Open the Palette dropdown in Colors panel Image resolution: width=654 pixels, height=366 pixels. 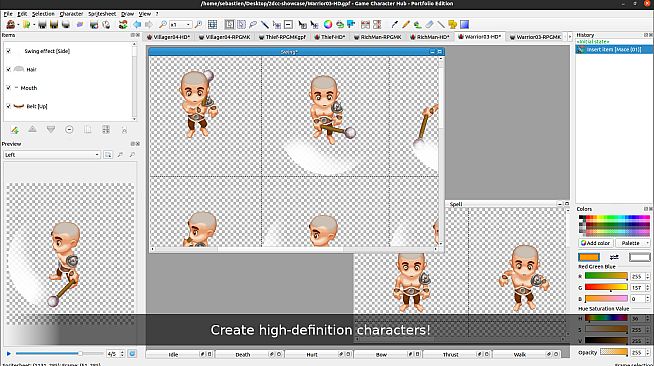pyautogui.click(x=633, y=243)
